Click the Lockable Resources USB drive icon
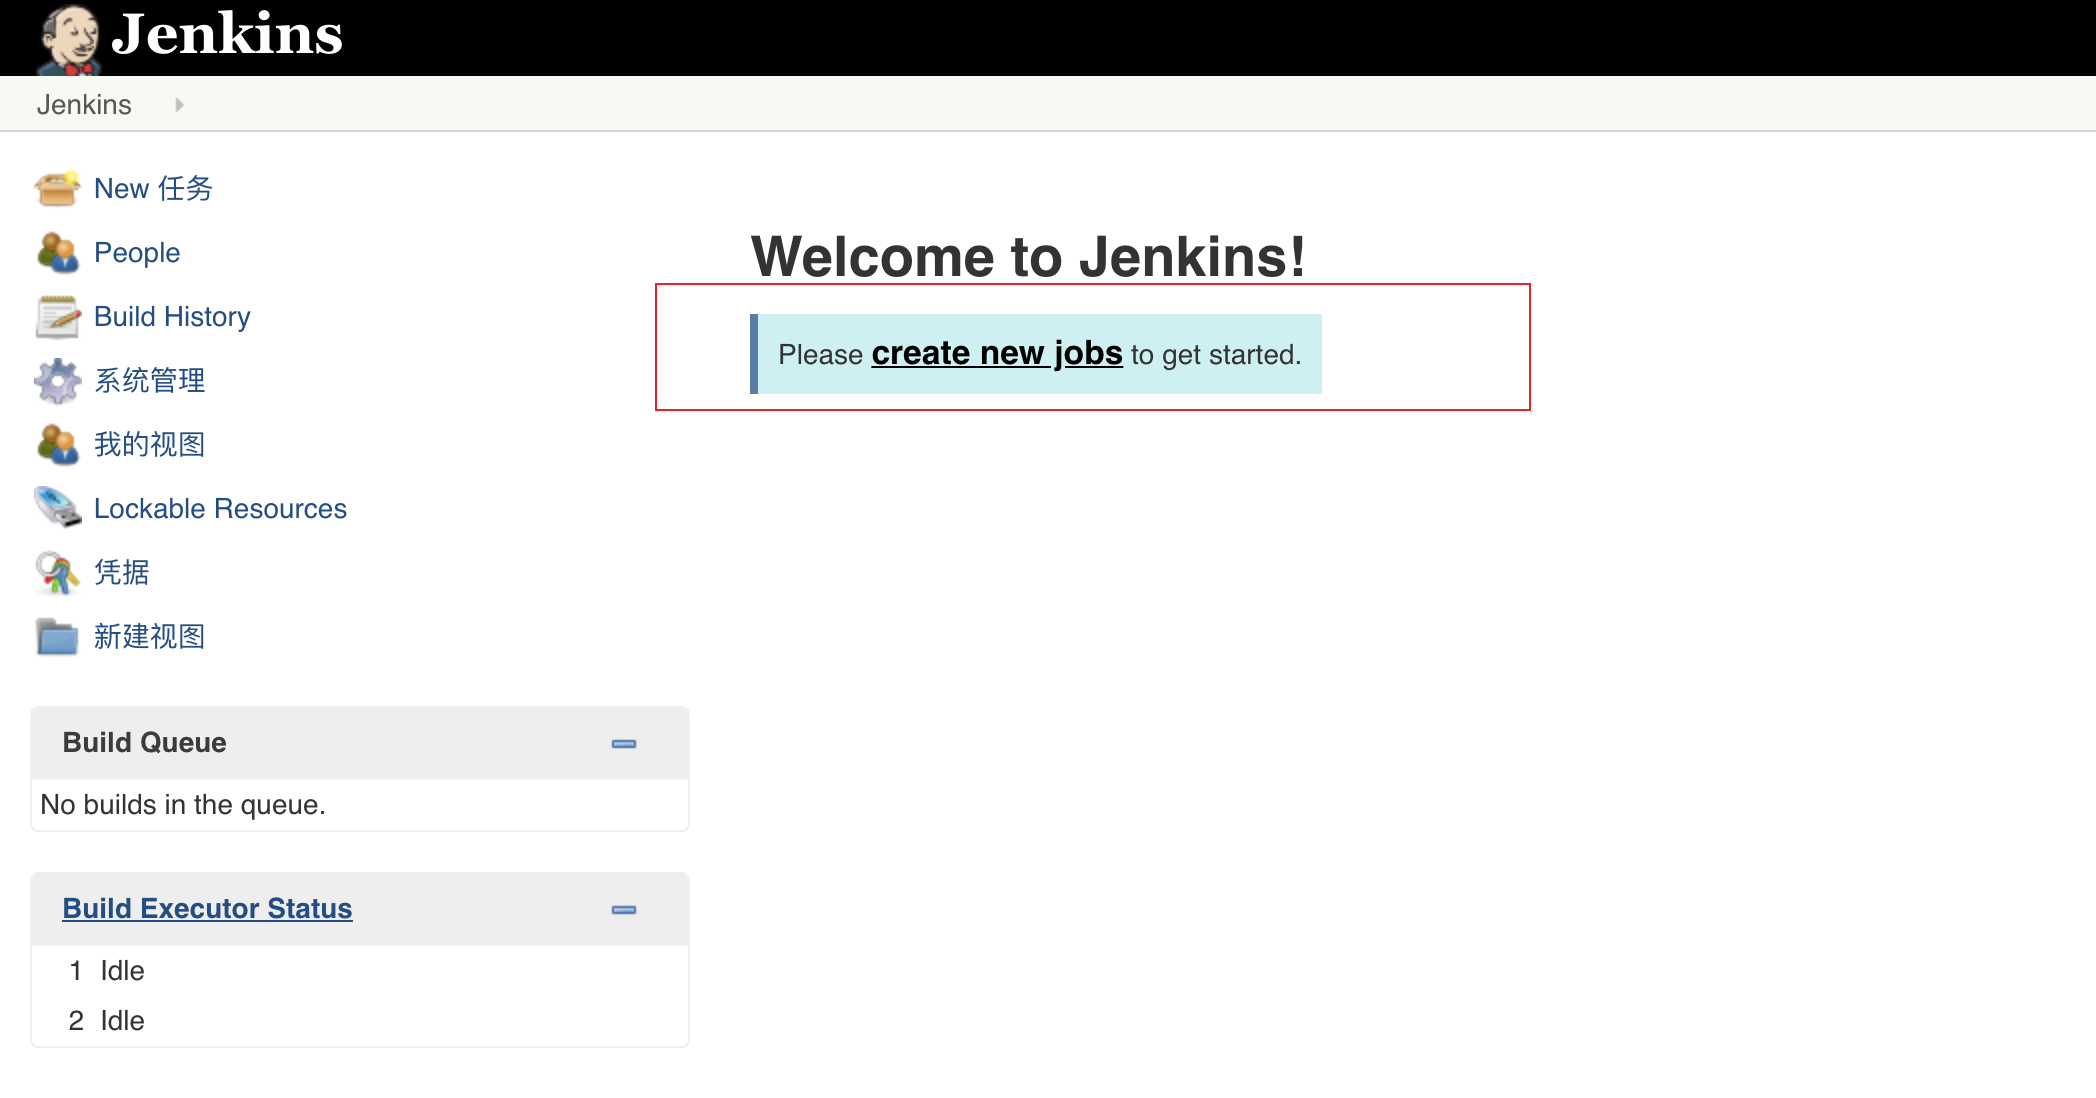Screen dimensions: 2096x1098 [x=57, y=508]
